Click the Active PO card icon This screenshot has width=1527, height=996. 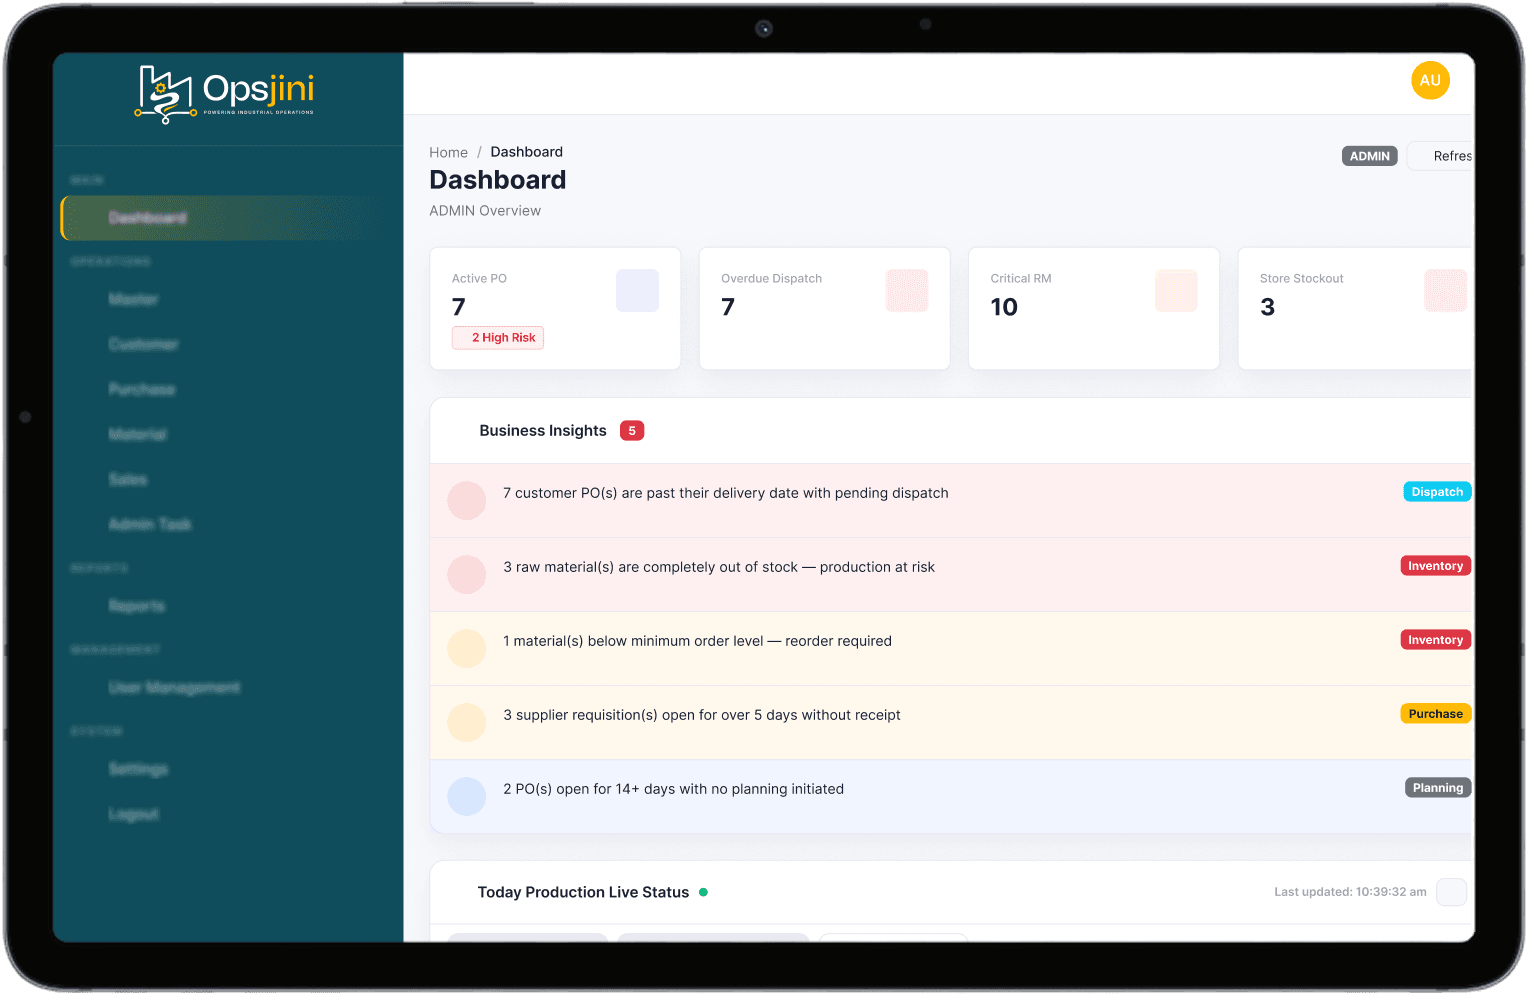(637, 290)
